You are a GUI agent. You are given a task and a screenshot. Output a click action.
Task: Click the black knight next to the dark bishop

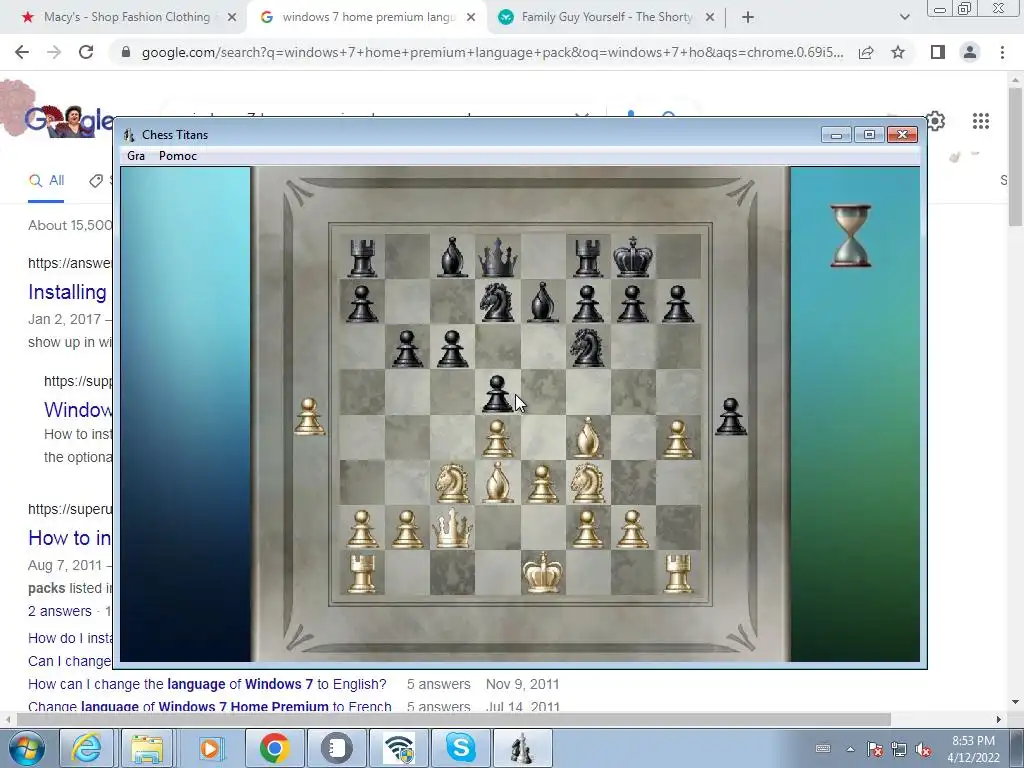coord(497,302)
